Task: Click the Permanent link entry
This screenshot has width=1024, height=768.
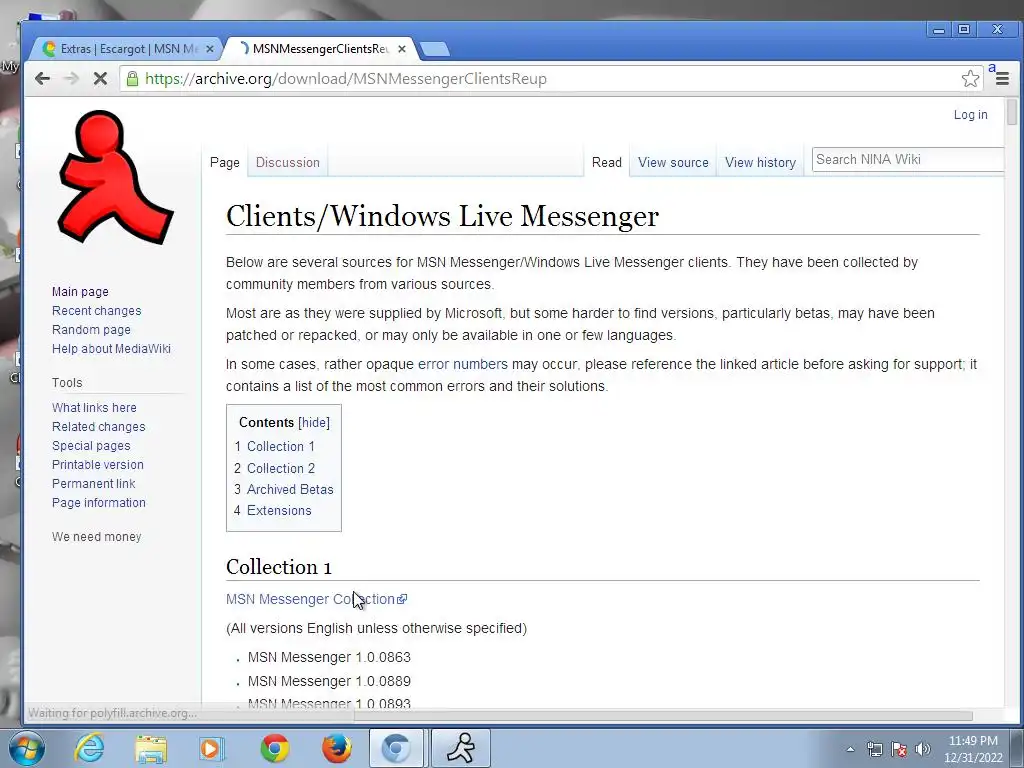Action: pos(93,483)
